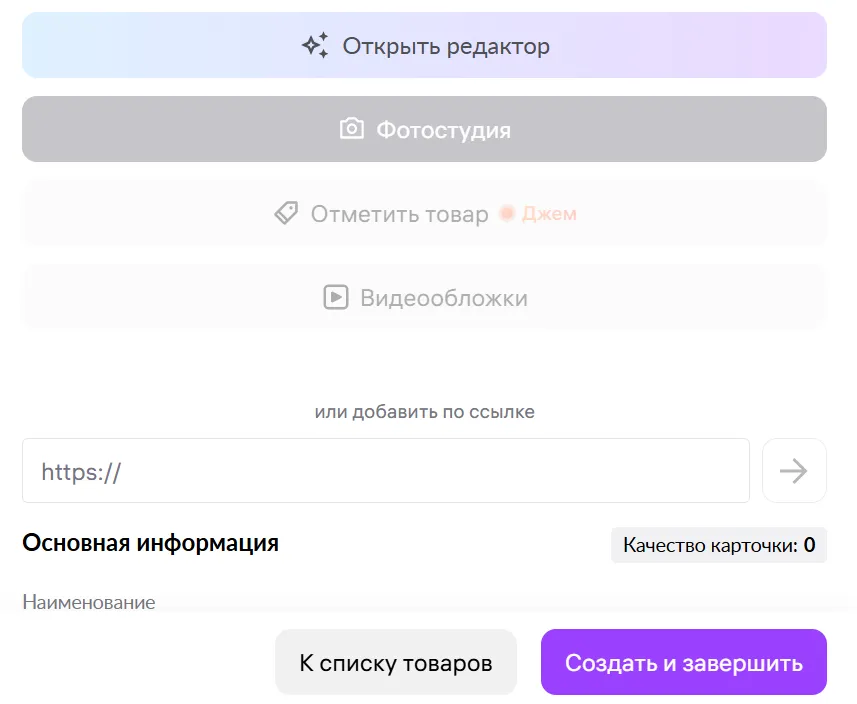Focus the https:// link input field
Image resolution: width=857 pixels, height=704 pixels.
tap(385, 471)
